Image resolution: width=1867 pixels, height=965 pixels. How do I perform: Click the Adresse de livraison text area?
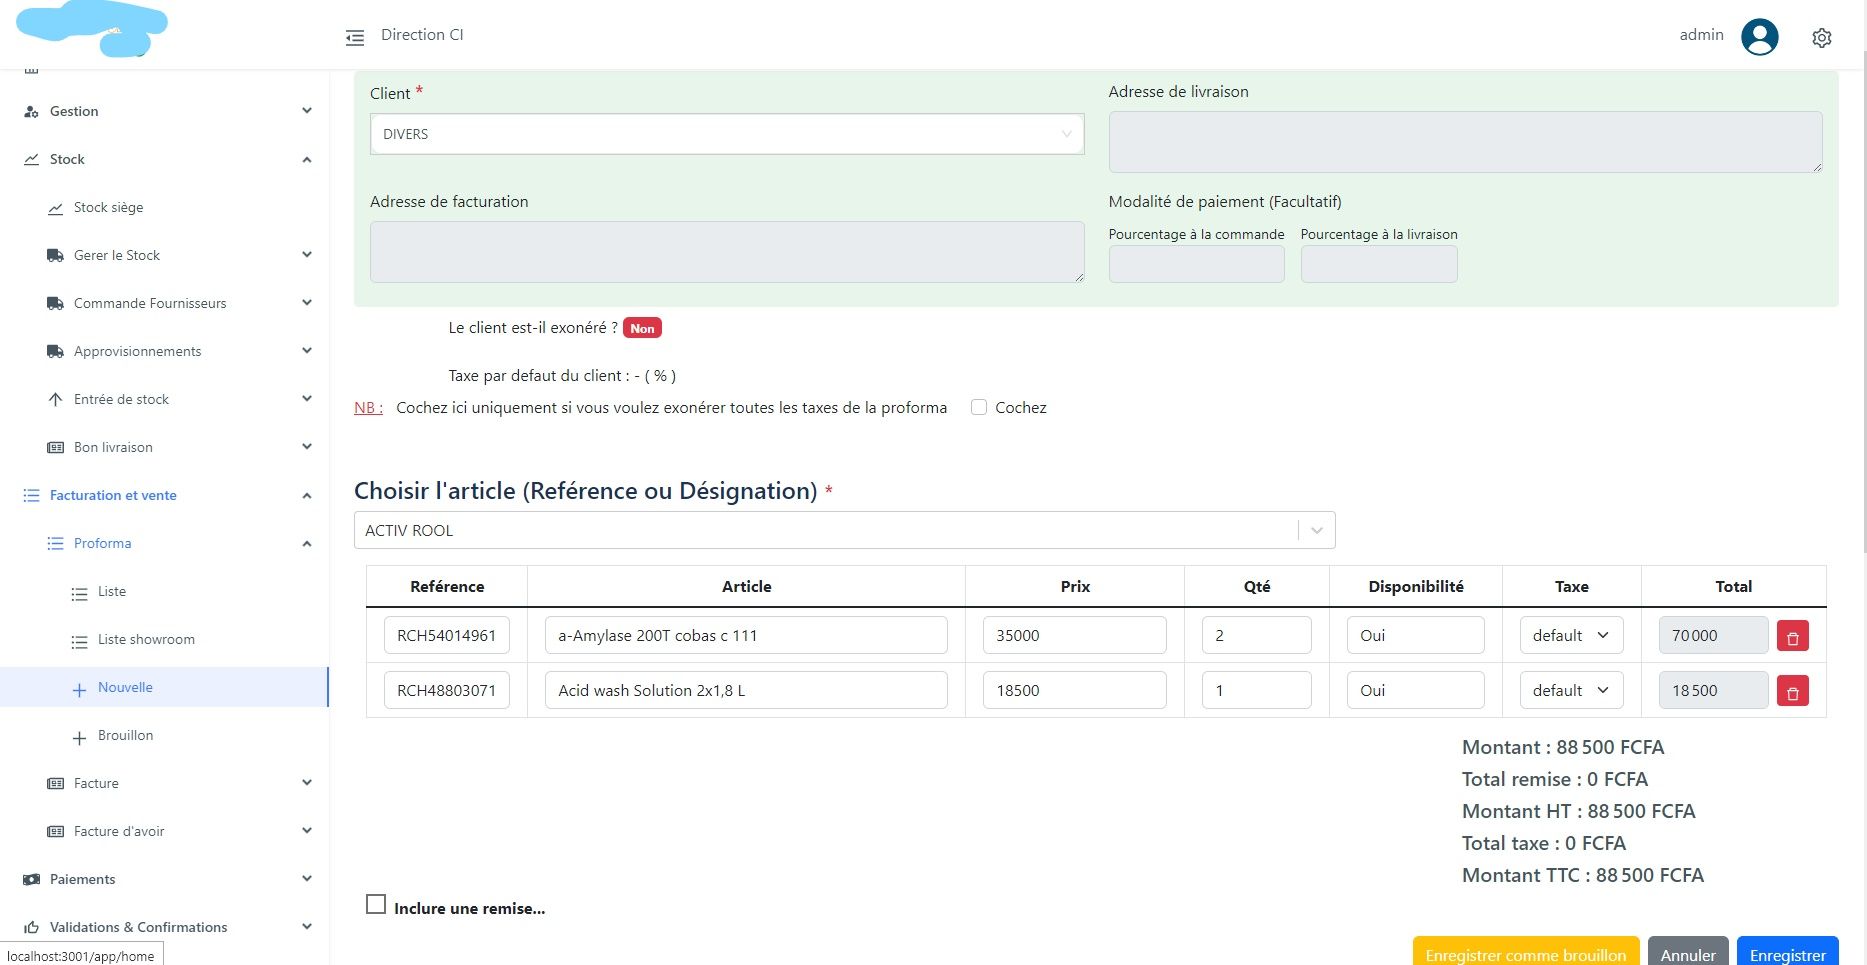click(x=1464, y=142)
